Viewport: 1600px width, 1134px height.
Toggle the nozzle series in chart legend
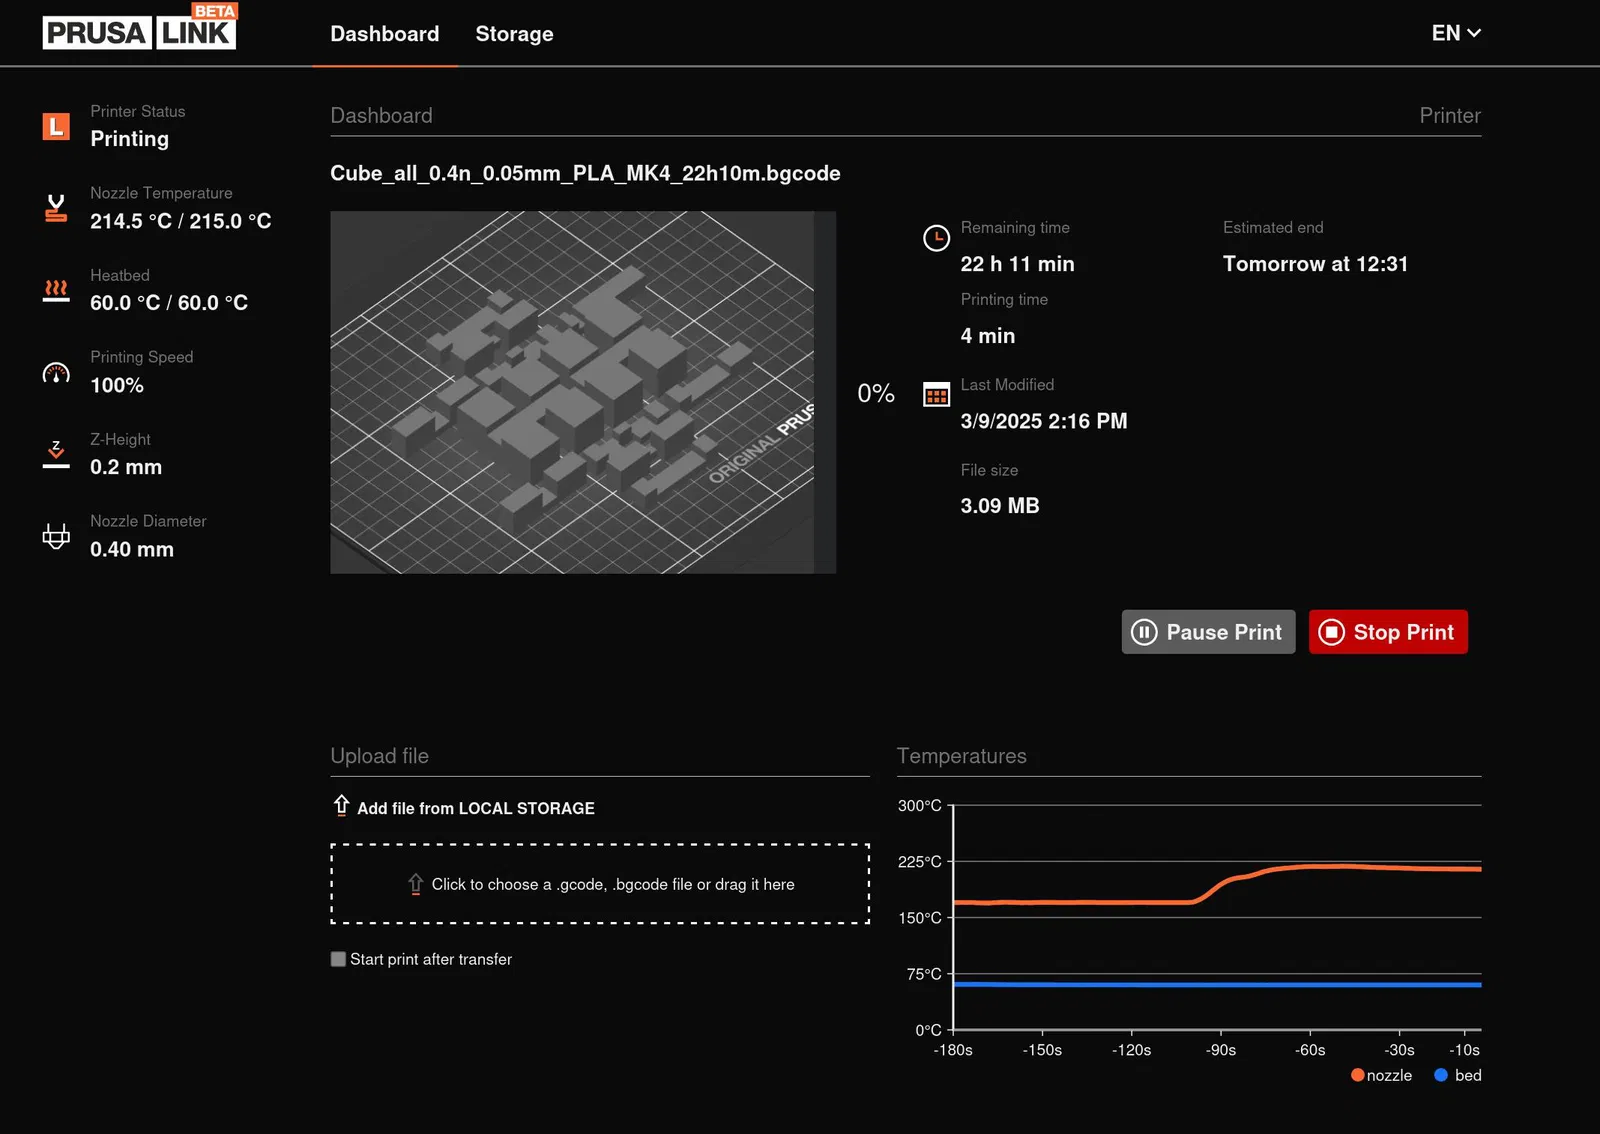(1381, 1075)
